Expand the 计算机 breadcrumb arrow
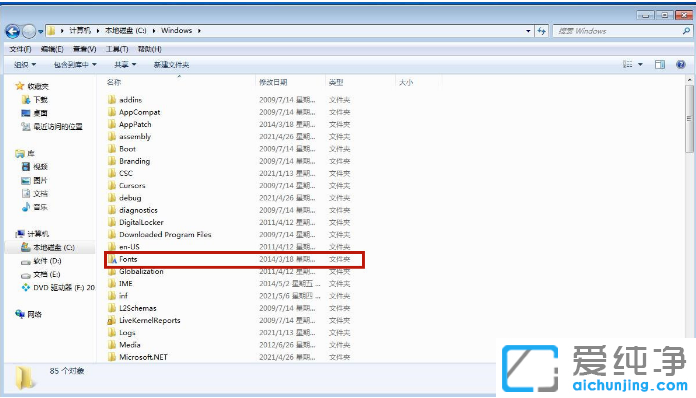This screenshot has width=696, height=398. [98, 31]
